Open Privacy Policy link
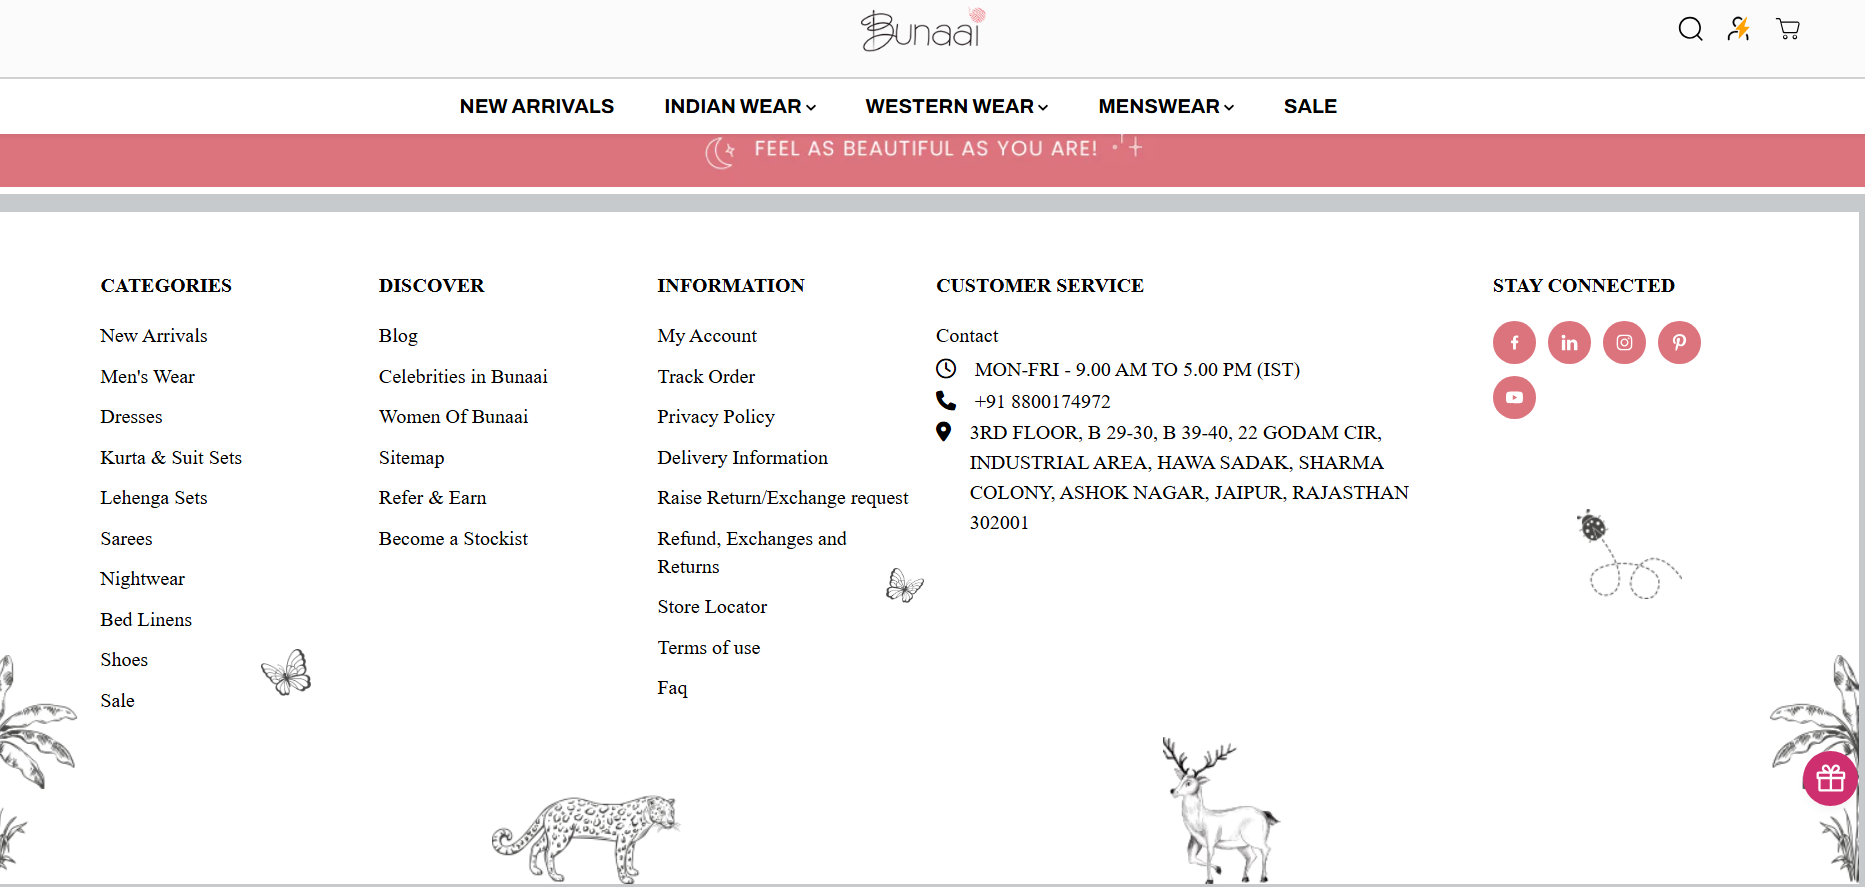 point(716,417)
